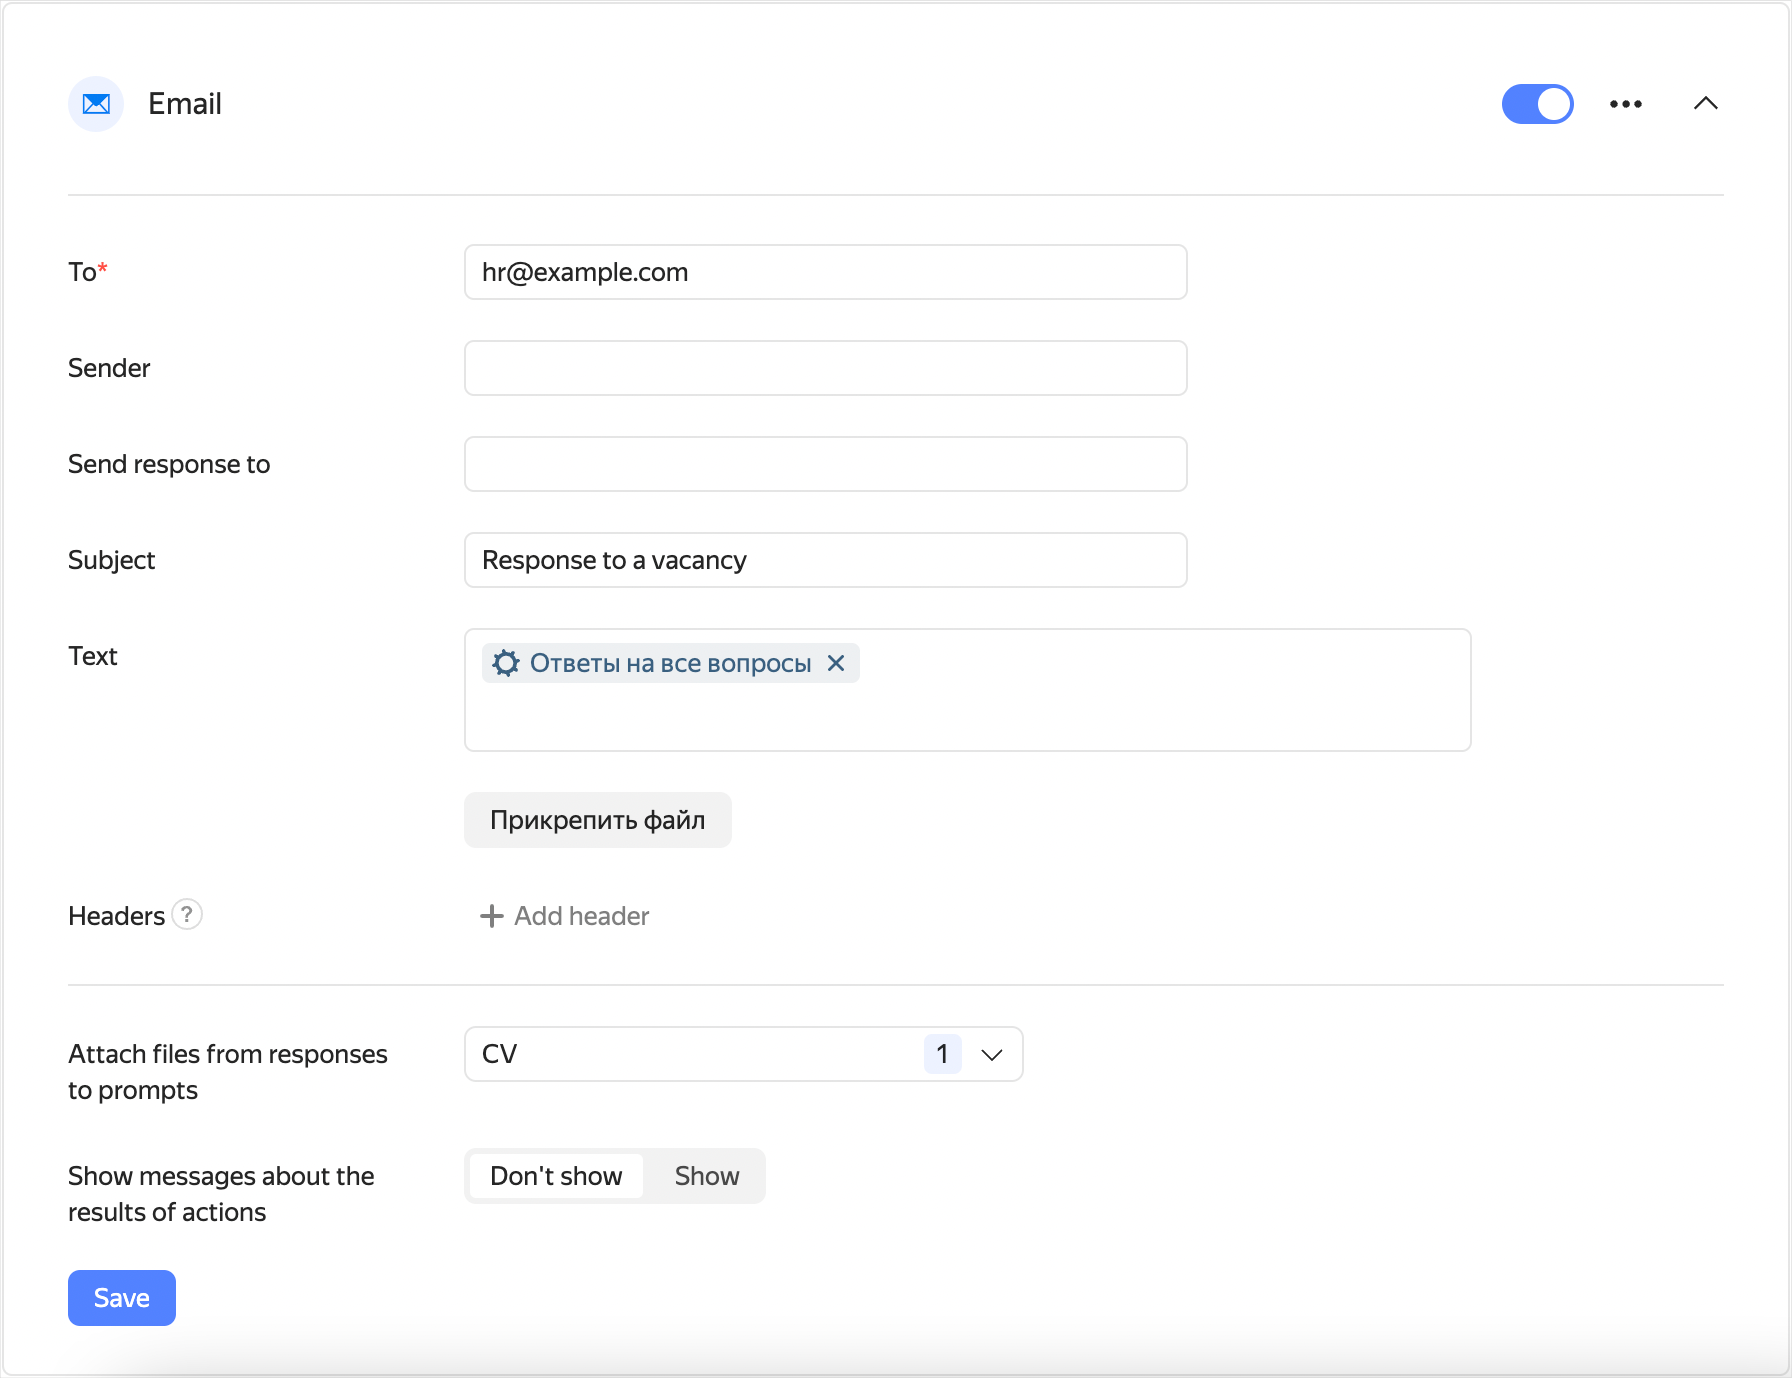Remove the Ответы на все вопросы chip

(x=836, y=663)
